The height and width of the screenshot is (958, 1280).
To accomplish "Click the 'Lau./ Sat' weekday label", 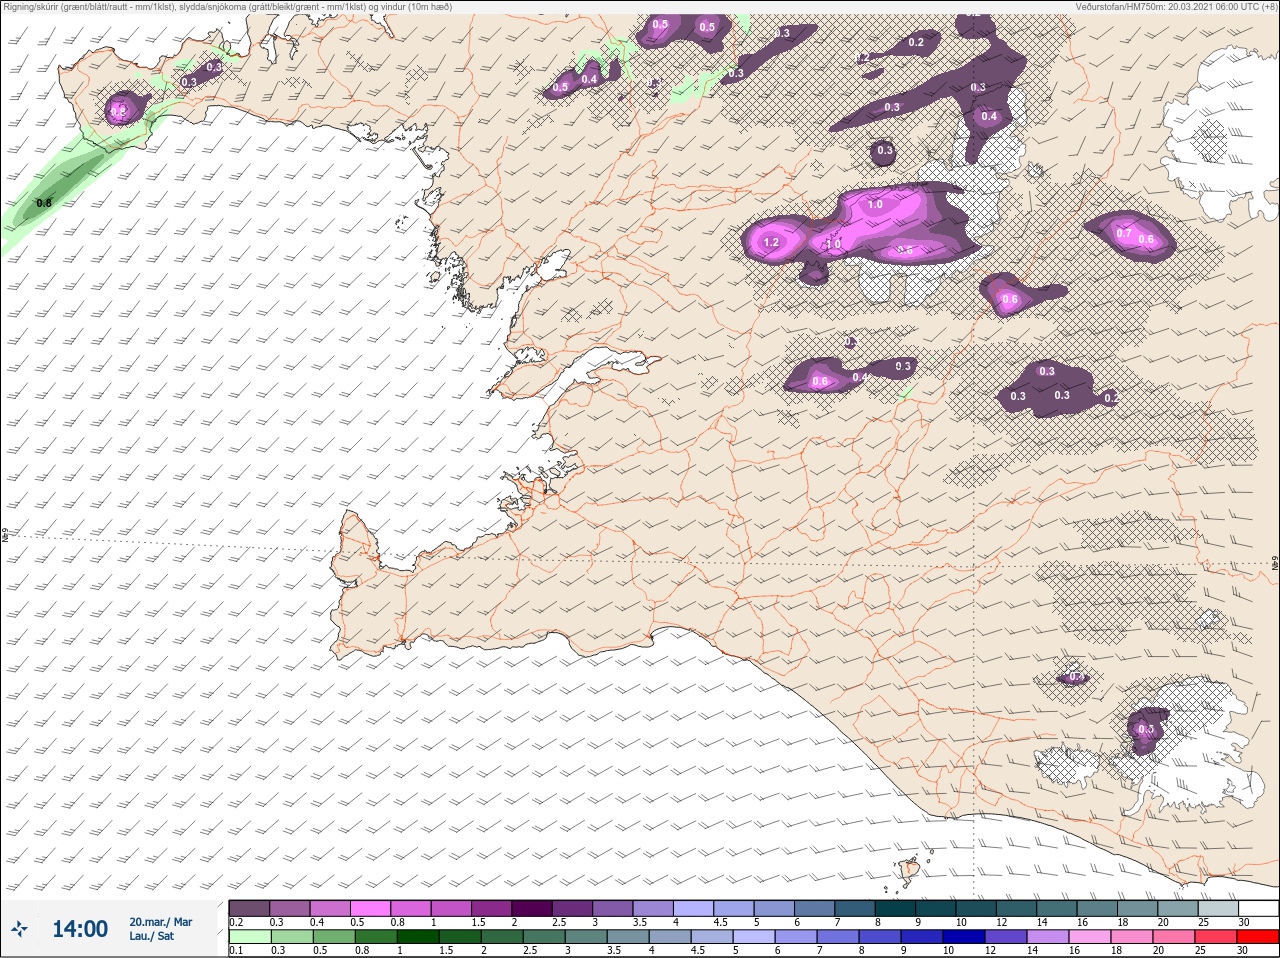I will (151, 936).
